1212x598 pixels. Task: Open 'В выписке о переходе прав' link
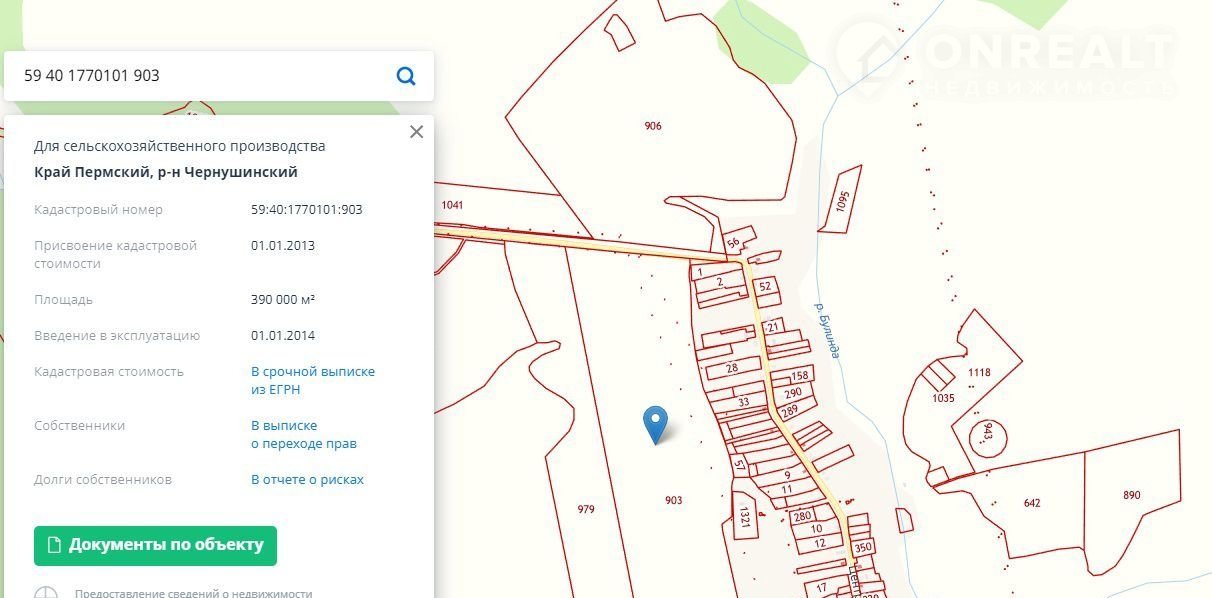tap(303, 434)
